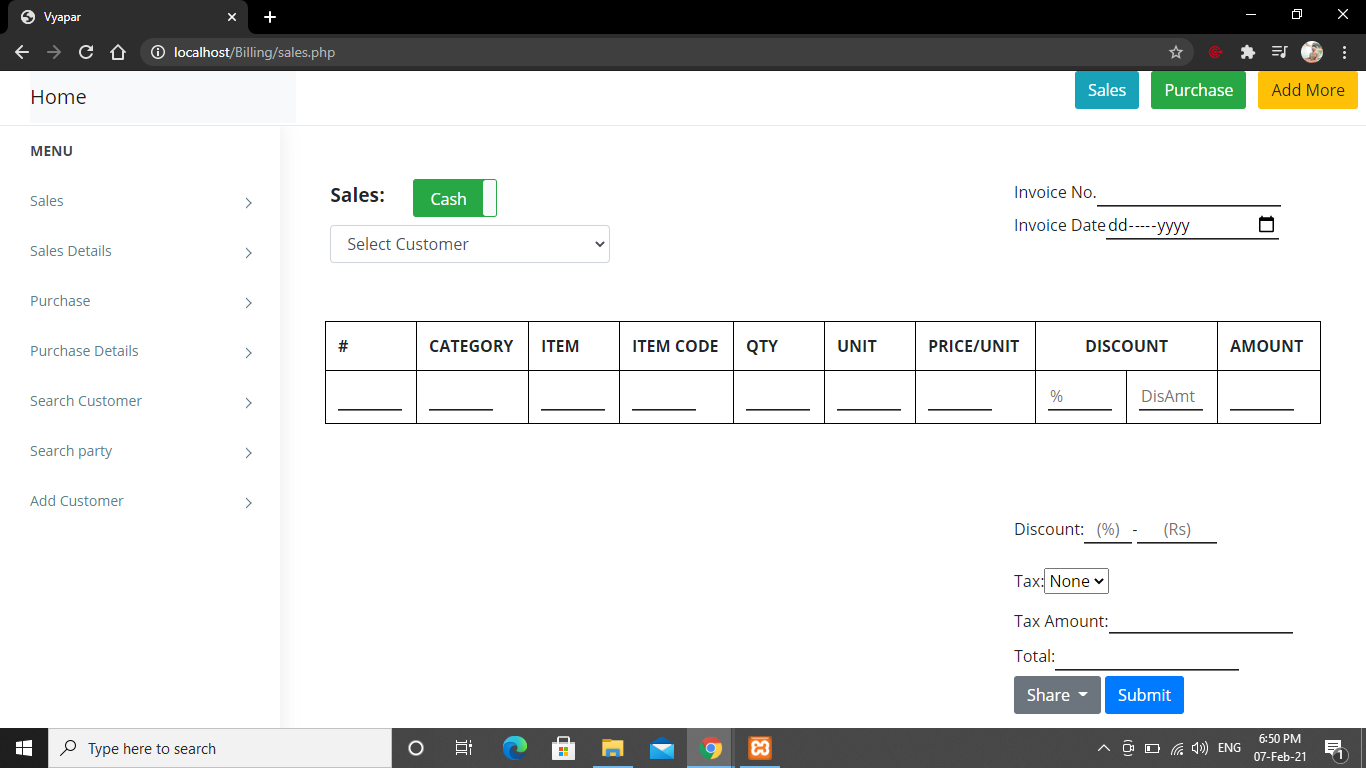Open the Windows notification center
Image resolution: width=1366 pixels, height=768 pixels.
tap(1334, 748)
